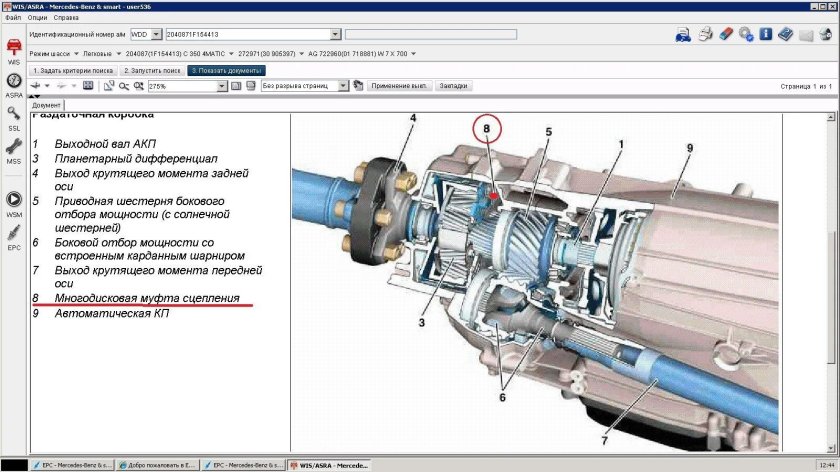Open the WSM module icon
The height and width of the screenshot is (472, 840).
14,201
